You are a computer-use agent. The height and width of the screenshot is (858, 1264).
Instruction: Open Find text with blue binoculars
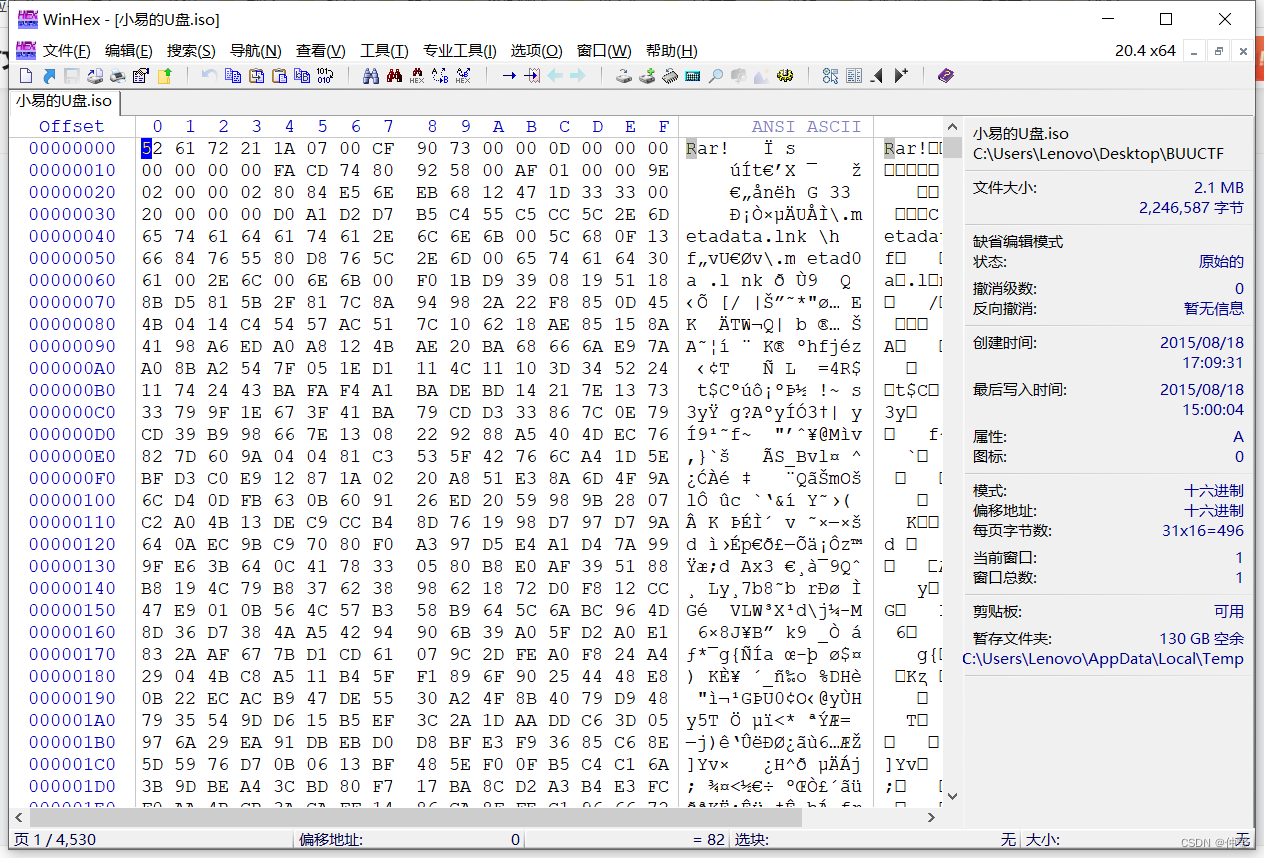click(x=370, y=75)
